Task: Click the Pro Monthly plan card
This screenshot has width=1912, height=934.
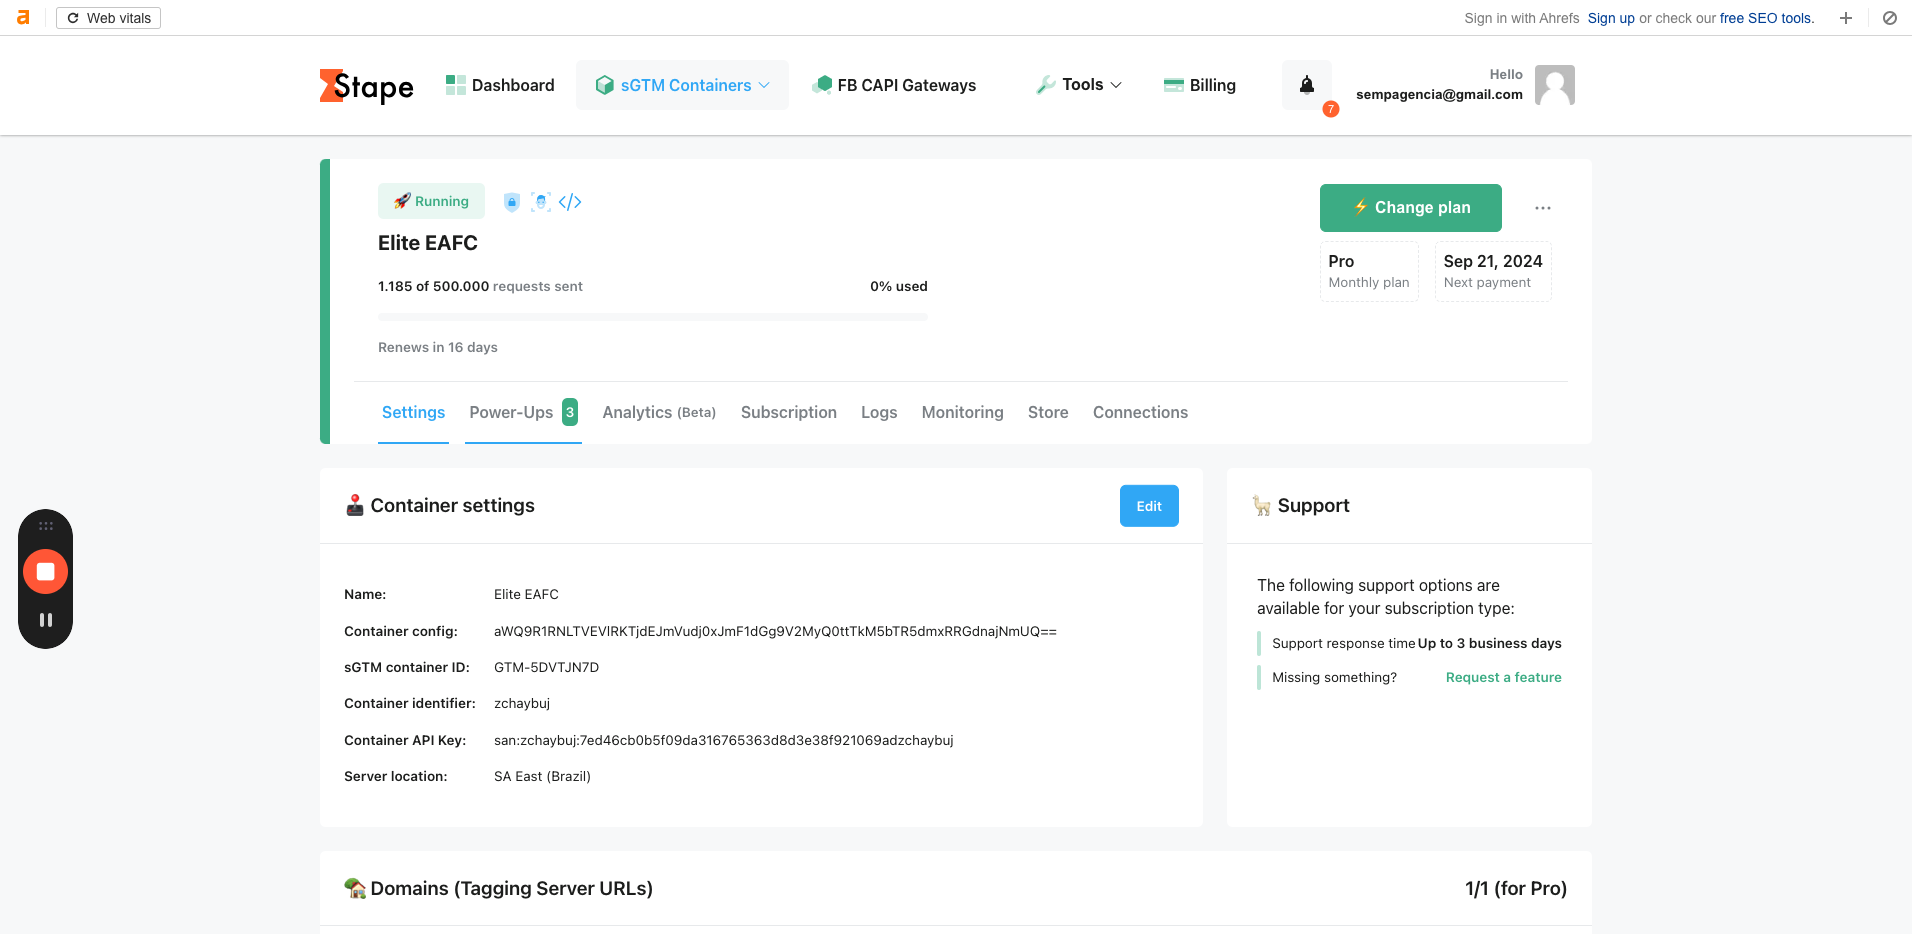Action: pyautogui.click(x=1369, y=271)
